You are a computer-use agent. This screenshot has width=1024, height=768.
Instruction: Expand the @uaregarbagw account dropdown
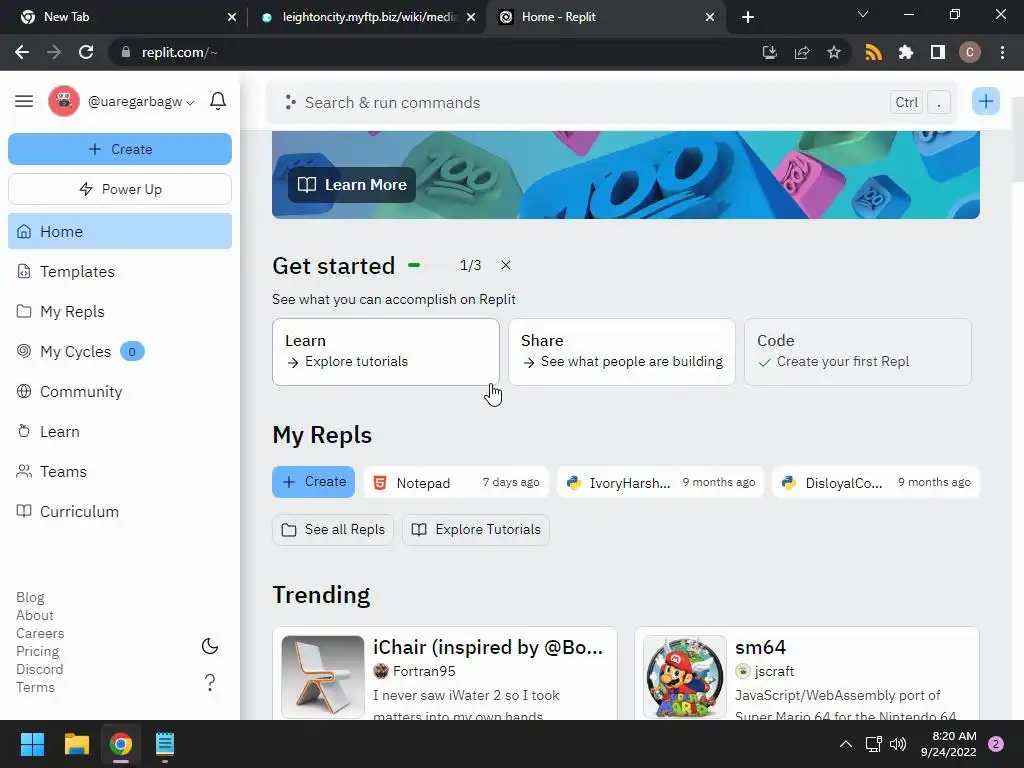141,102
